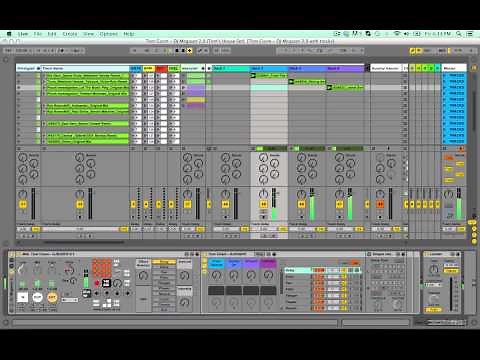Click the vertical scrollbar of session view
Screen dimensions: 480x360
click(x=474, y=111)
